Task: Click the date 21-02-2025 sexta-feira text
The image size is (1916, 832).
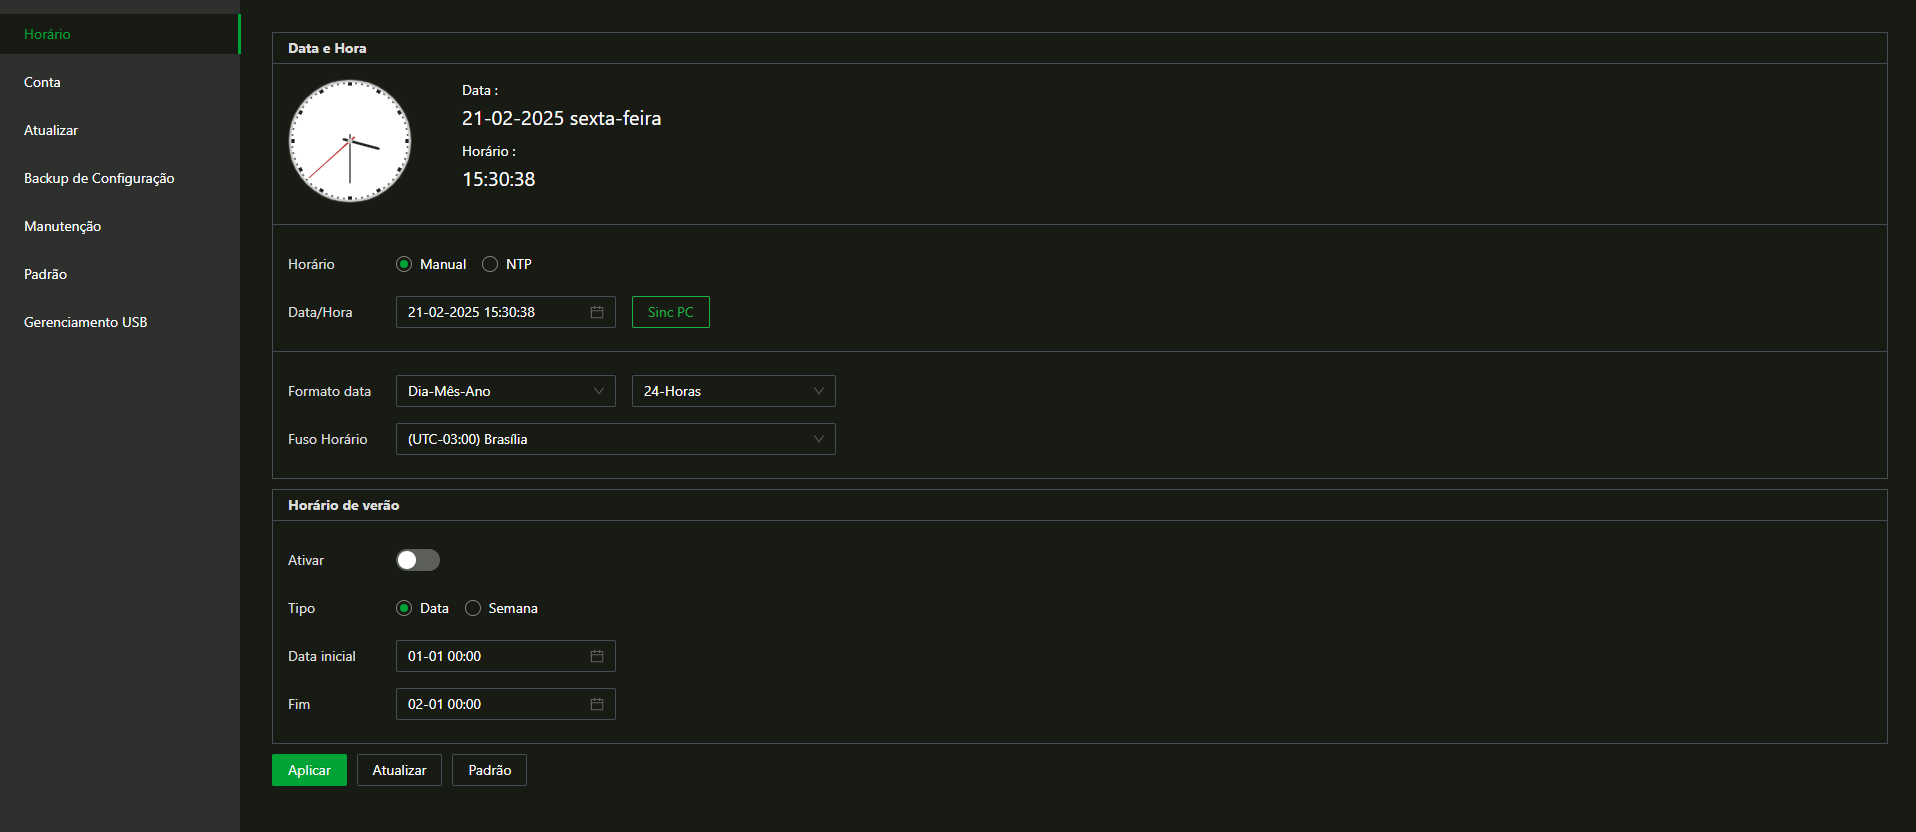Action: 561,118
